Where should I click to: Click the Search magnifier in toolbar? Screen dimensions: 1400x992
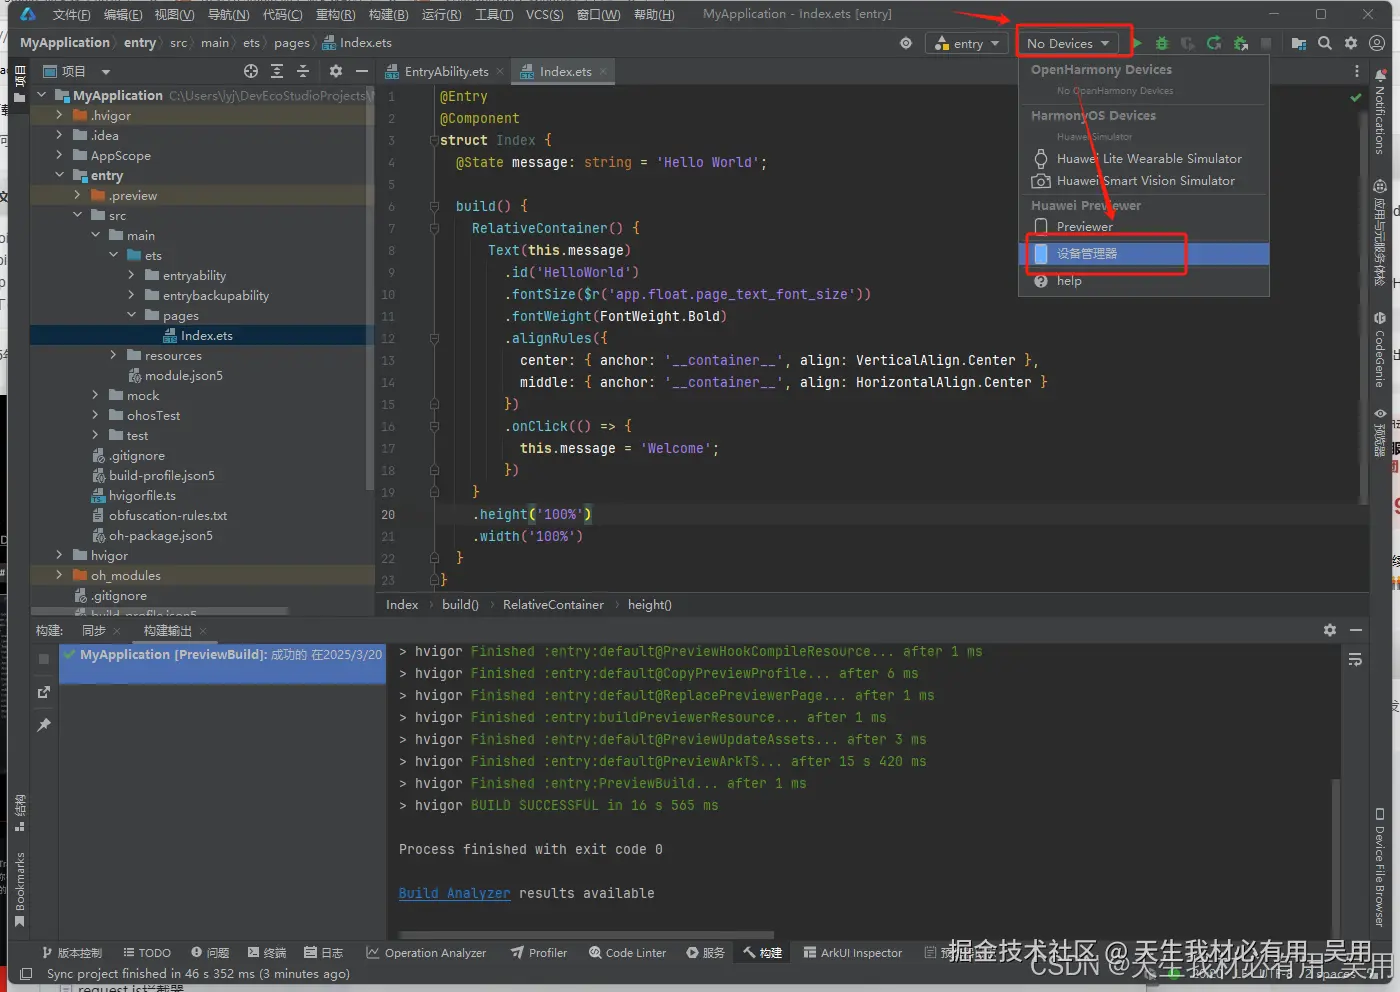[1325, 43]
